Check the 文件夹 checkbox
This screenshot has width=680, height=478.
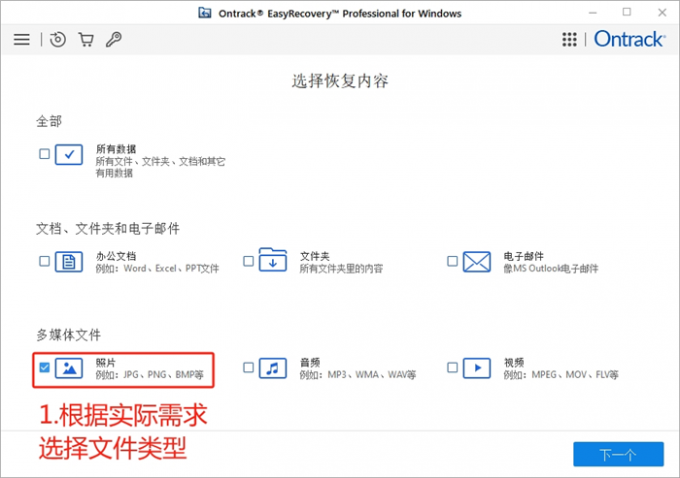pyautogui.click(x=248, y=261)
